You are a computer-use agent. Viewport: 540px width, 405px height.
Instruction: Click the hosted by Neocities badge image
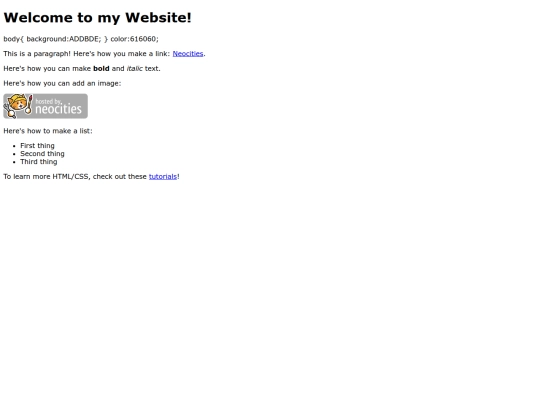45,106
